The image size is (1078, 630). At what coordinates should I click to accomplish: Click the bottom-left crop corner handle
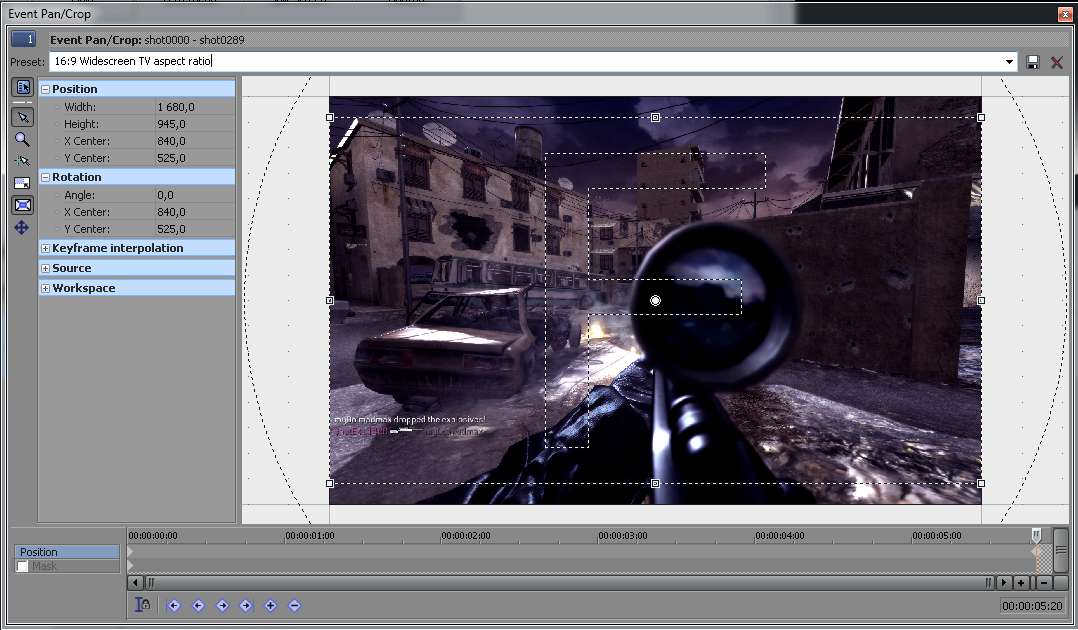329,484
